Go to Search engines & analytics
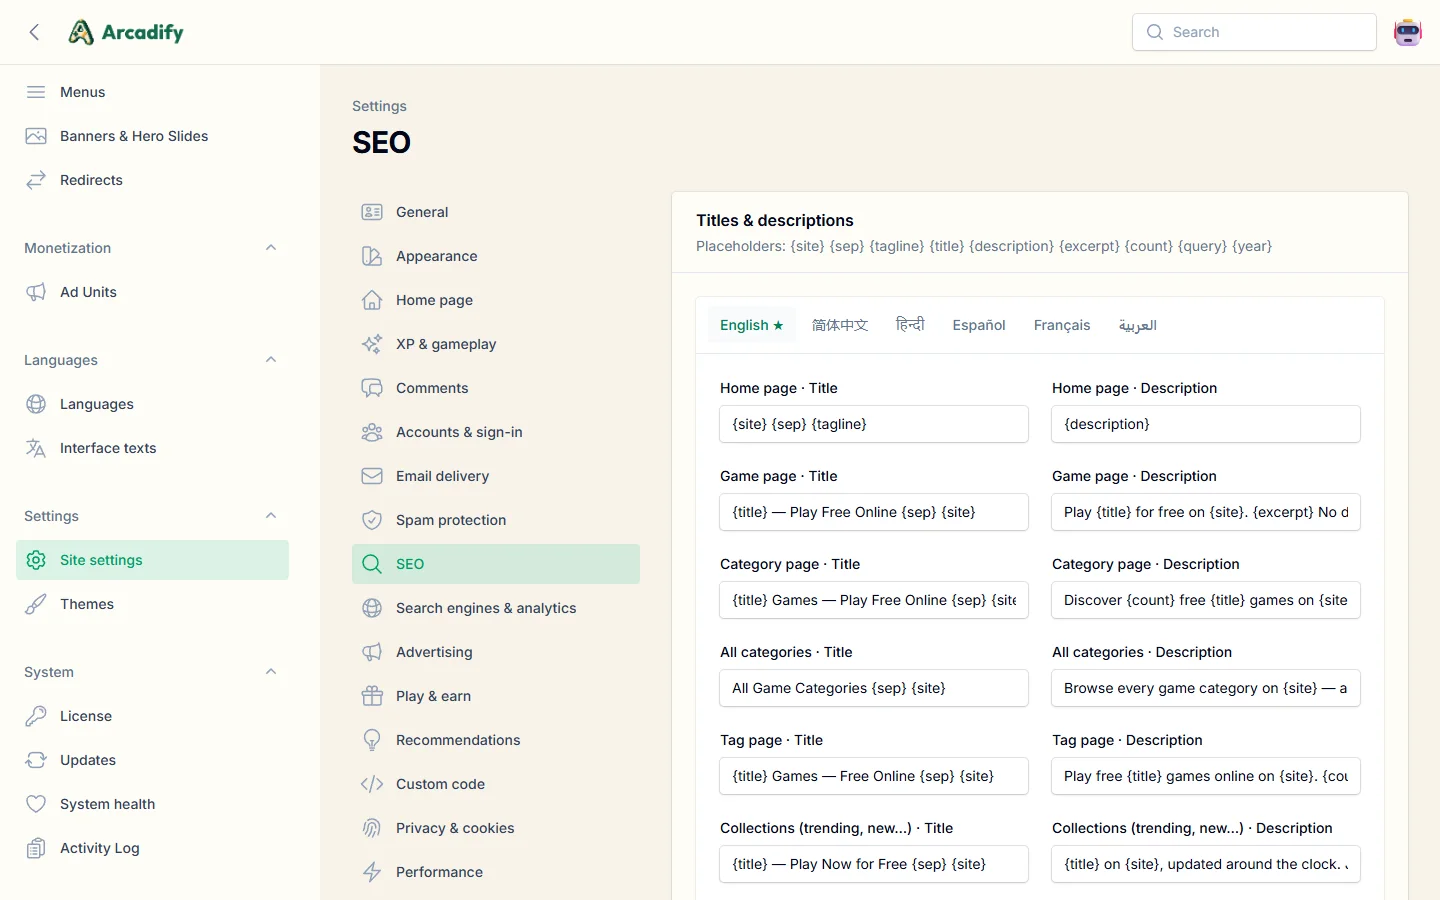Viewport: 1440px width, 900px height. tap(496, 608)
